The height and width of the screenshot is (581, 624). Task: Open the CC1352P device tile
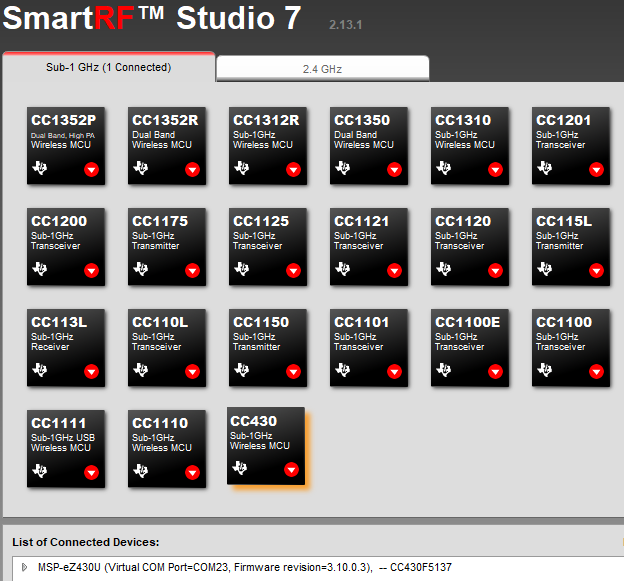point(66,146)
